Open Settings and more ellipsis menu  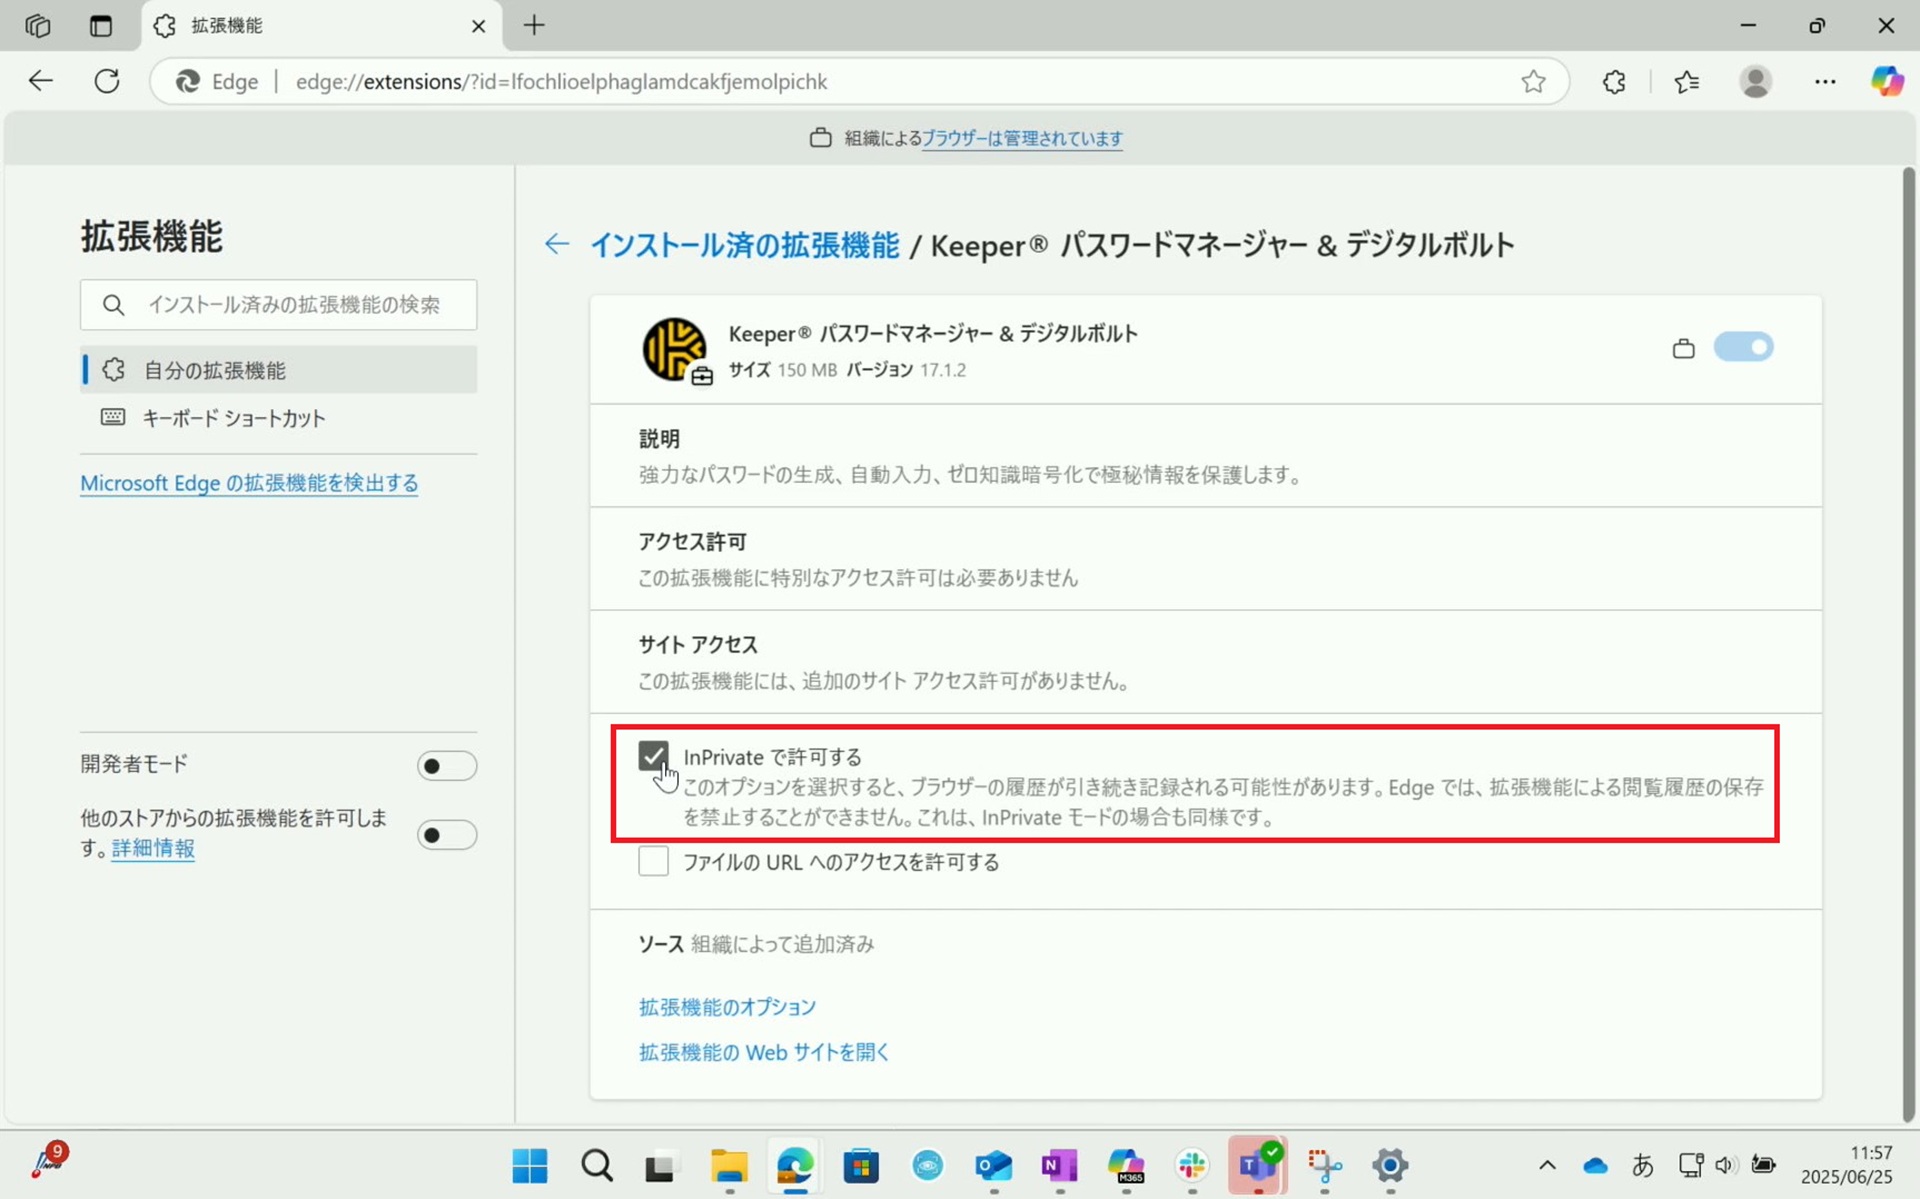(x=1825, y=82)
